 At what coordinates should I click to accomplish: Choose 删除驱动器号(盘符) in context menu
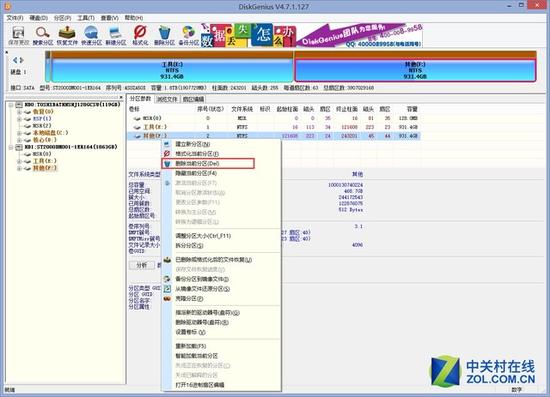point(202,322)
